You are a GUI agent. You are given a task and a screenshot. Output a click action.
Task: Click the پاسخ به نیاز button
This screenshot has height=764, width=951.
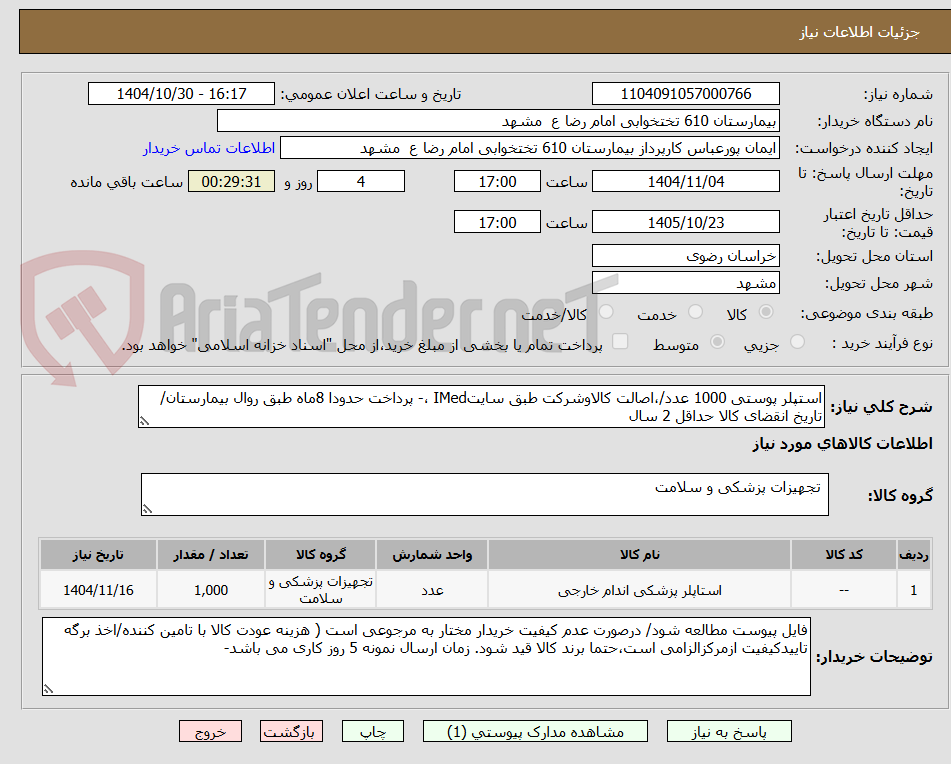729,731
